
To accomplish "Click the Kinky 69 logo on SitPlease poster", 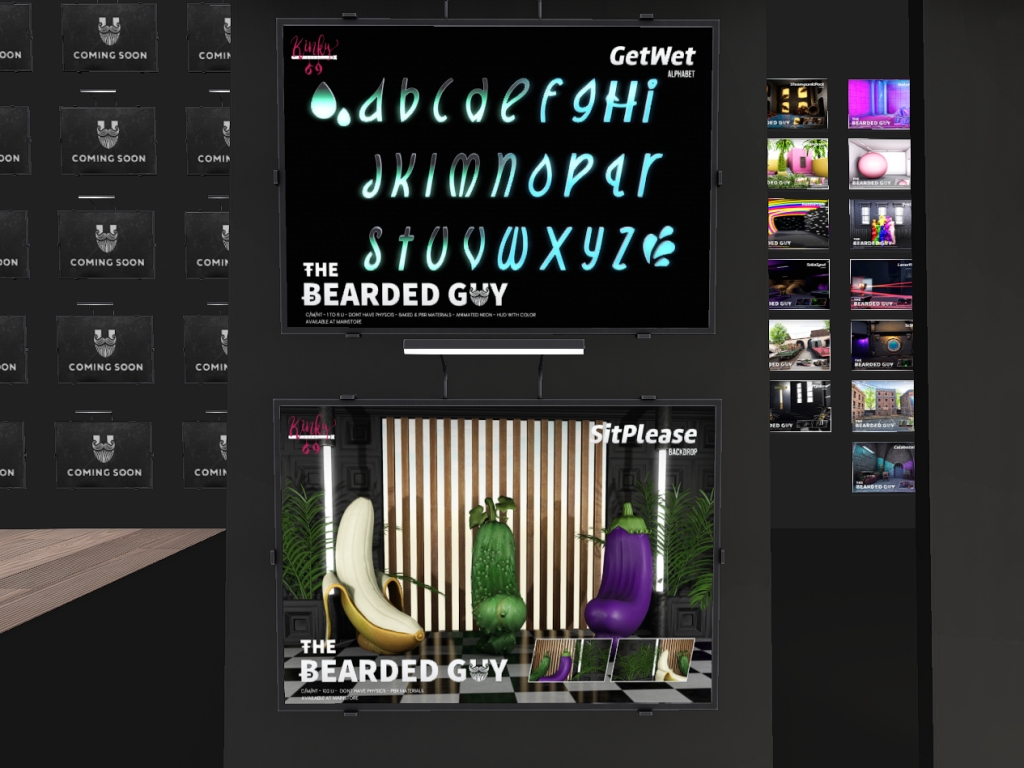I will pos(312,434).
